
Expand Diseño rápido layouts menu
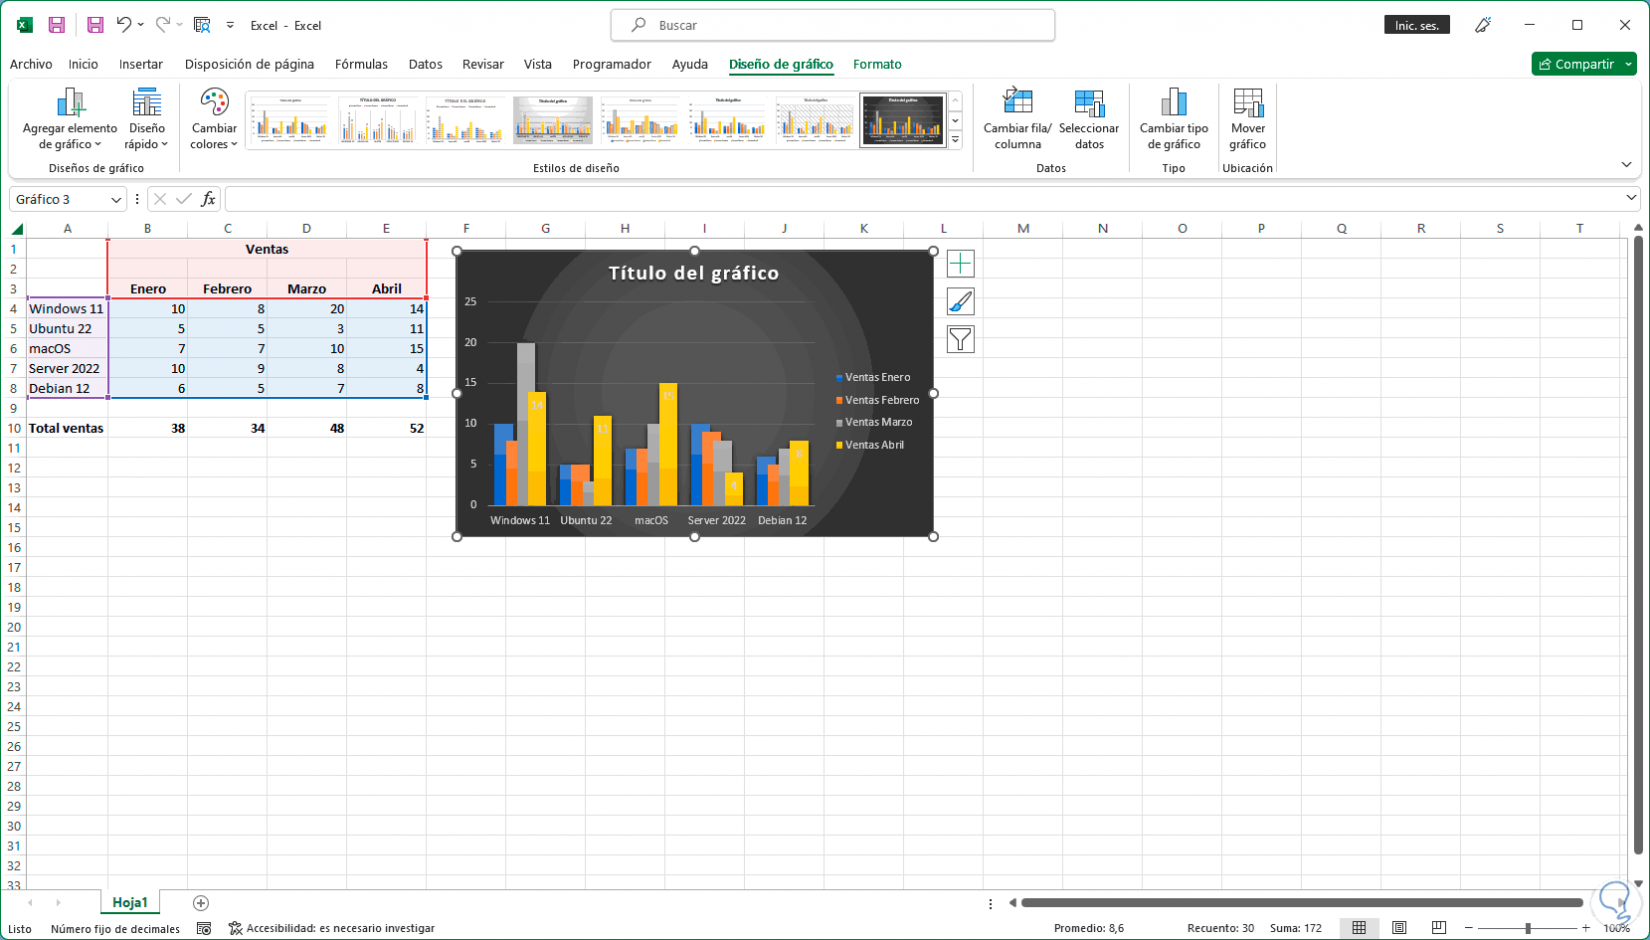click(146, 119)
